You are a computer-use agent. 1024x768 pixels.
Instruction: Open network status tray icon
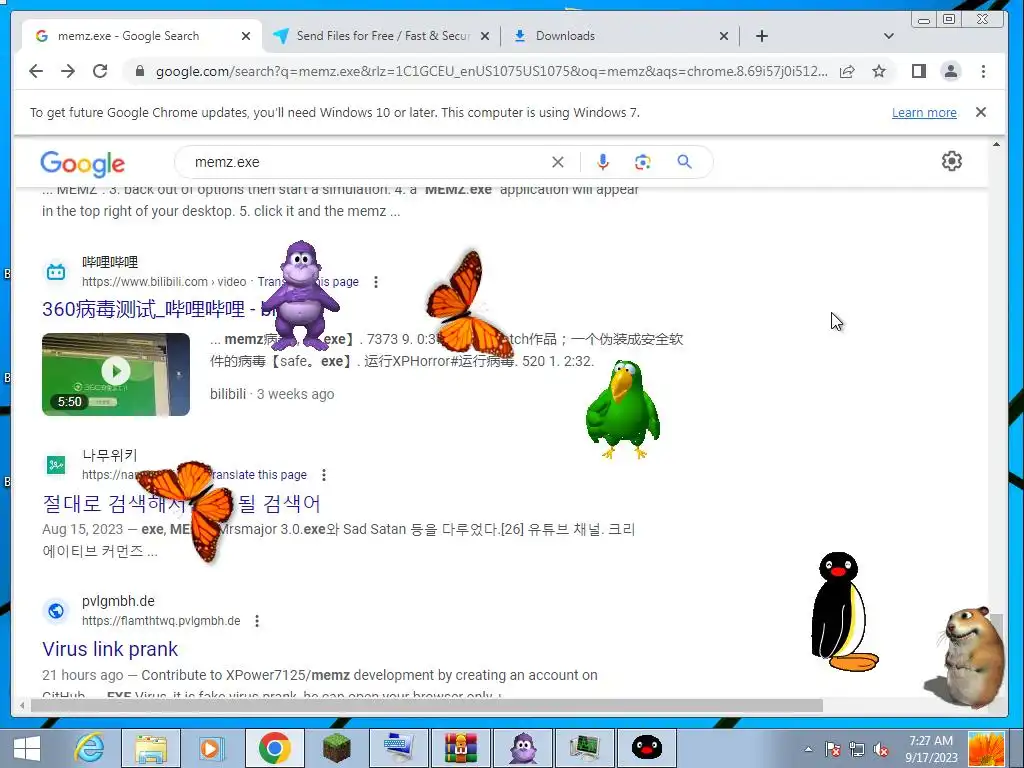pyautogui.click(x=857, y=749)
